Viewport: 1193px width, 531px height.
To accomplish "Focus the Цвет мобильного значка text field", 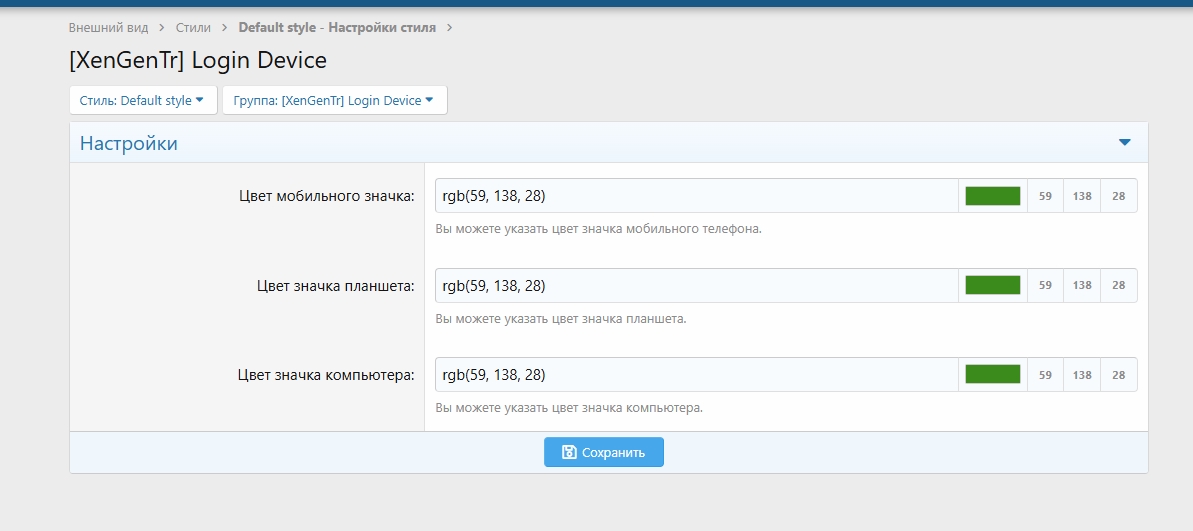I will [x=696, y=196].
